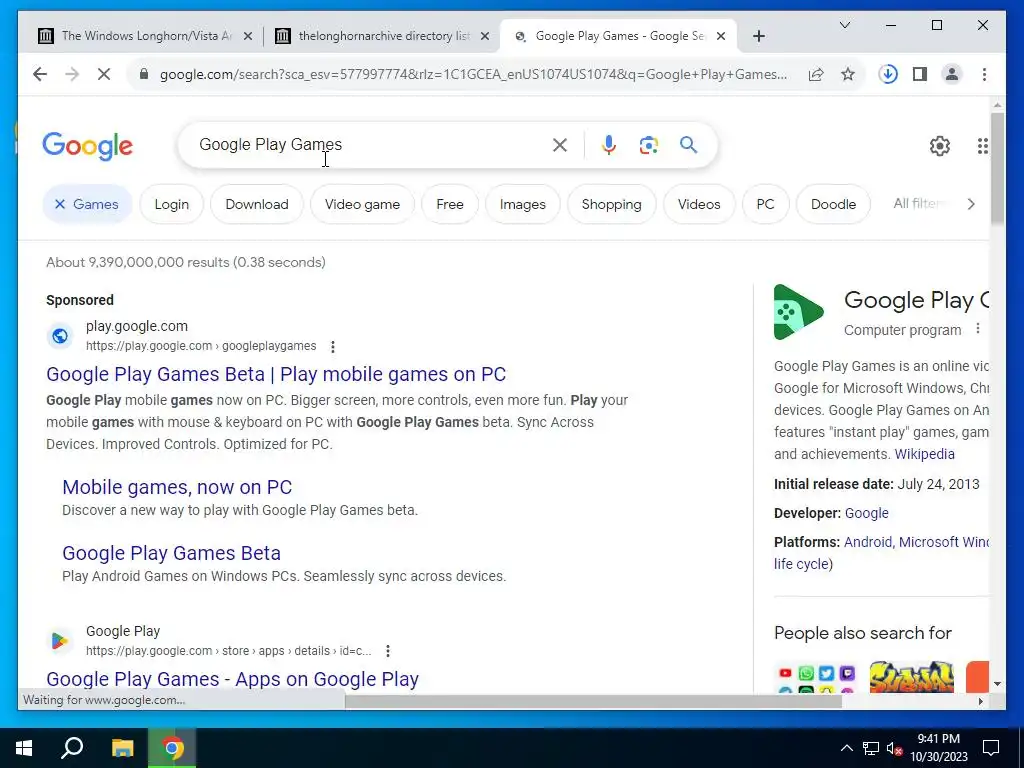Show hidden system tray icons
The height and width of the screenshot is (768, 1024).
pos(846,748)
